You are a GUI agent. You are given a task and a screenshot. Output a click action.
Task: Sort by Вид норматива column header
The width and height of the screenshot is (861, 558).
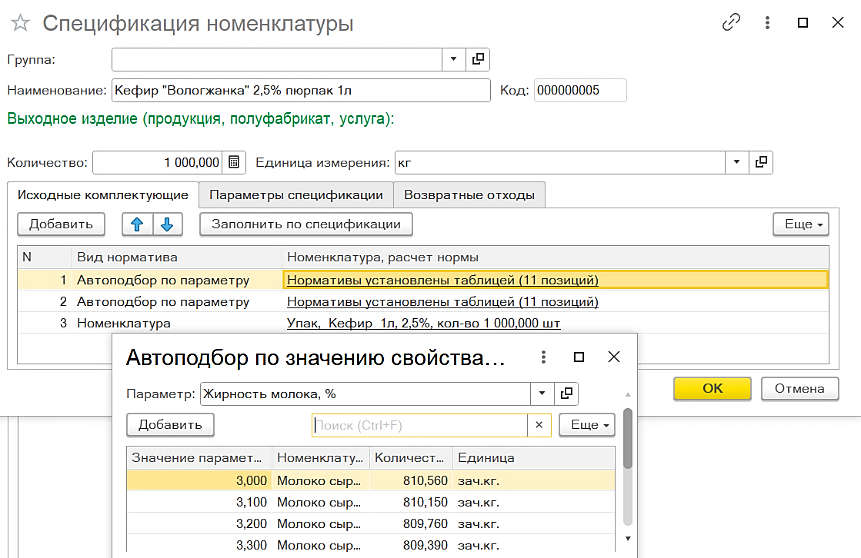tap(176, 257)
